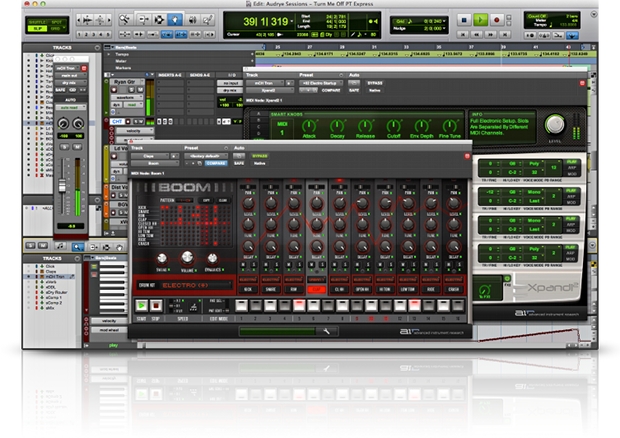Click the wrench settings icon below Boom
This screenshot has width=620, height=438.
[326, 331]
